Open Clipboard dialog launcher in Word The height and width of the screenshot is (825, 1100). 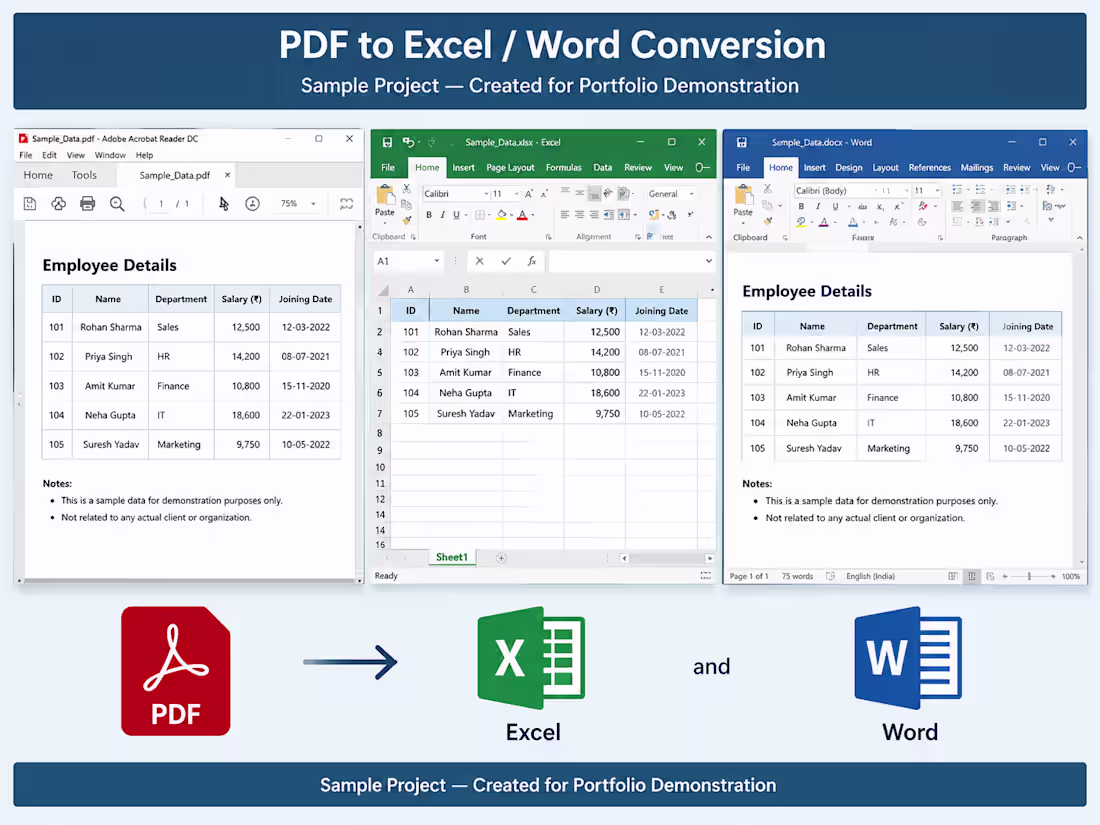point(784,238)
